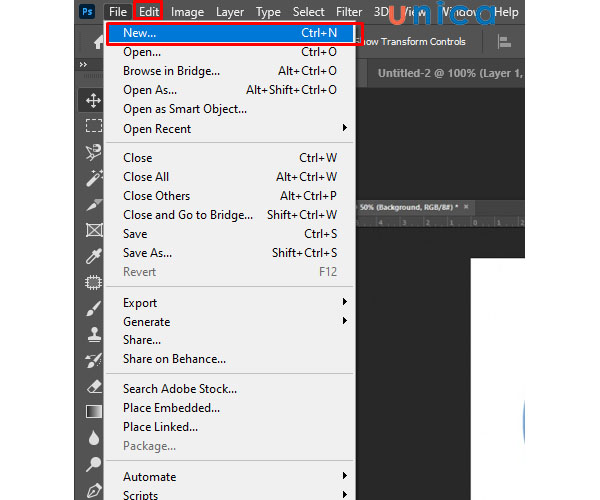Select the Lasso tool

[x=93, y=152]
